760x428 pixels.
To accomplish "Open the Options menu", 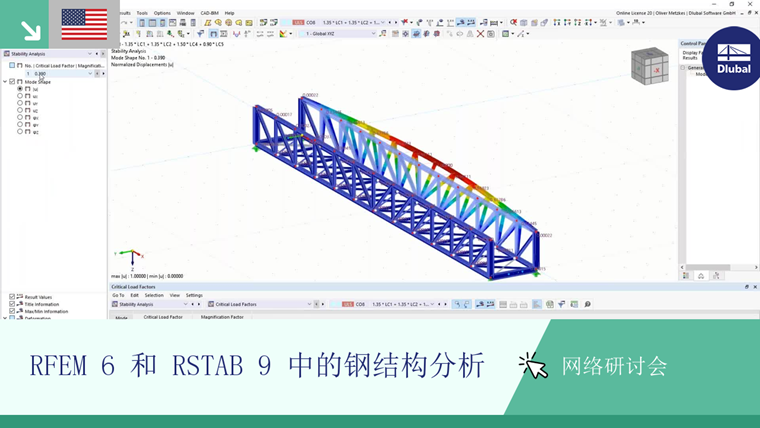I will 162,13.
